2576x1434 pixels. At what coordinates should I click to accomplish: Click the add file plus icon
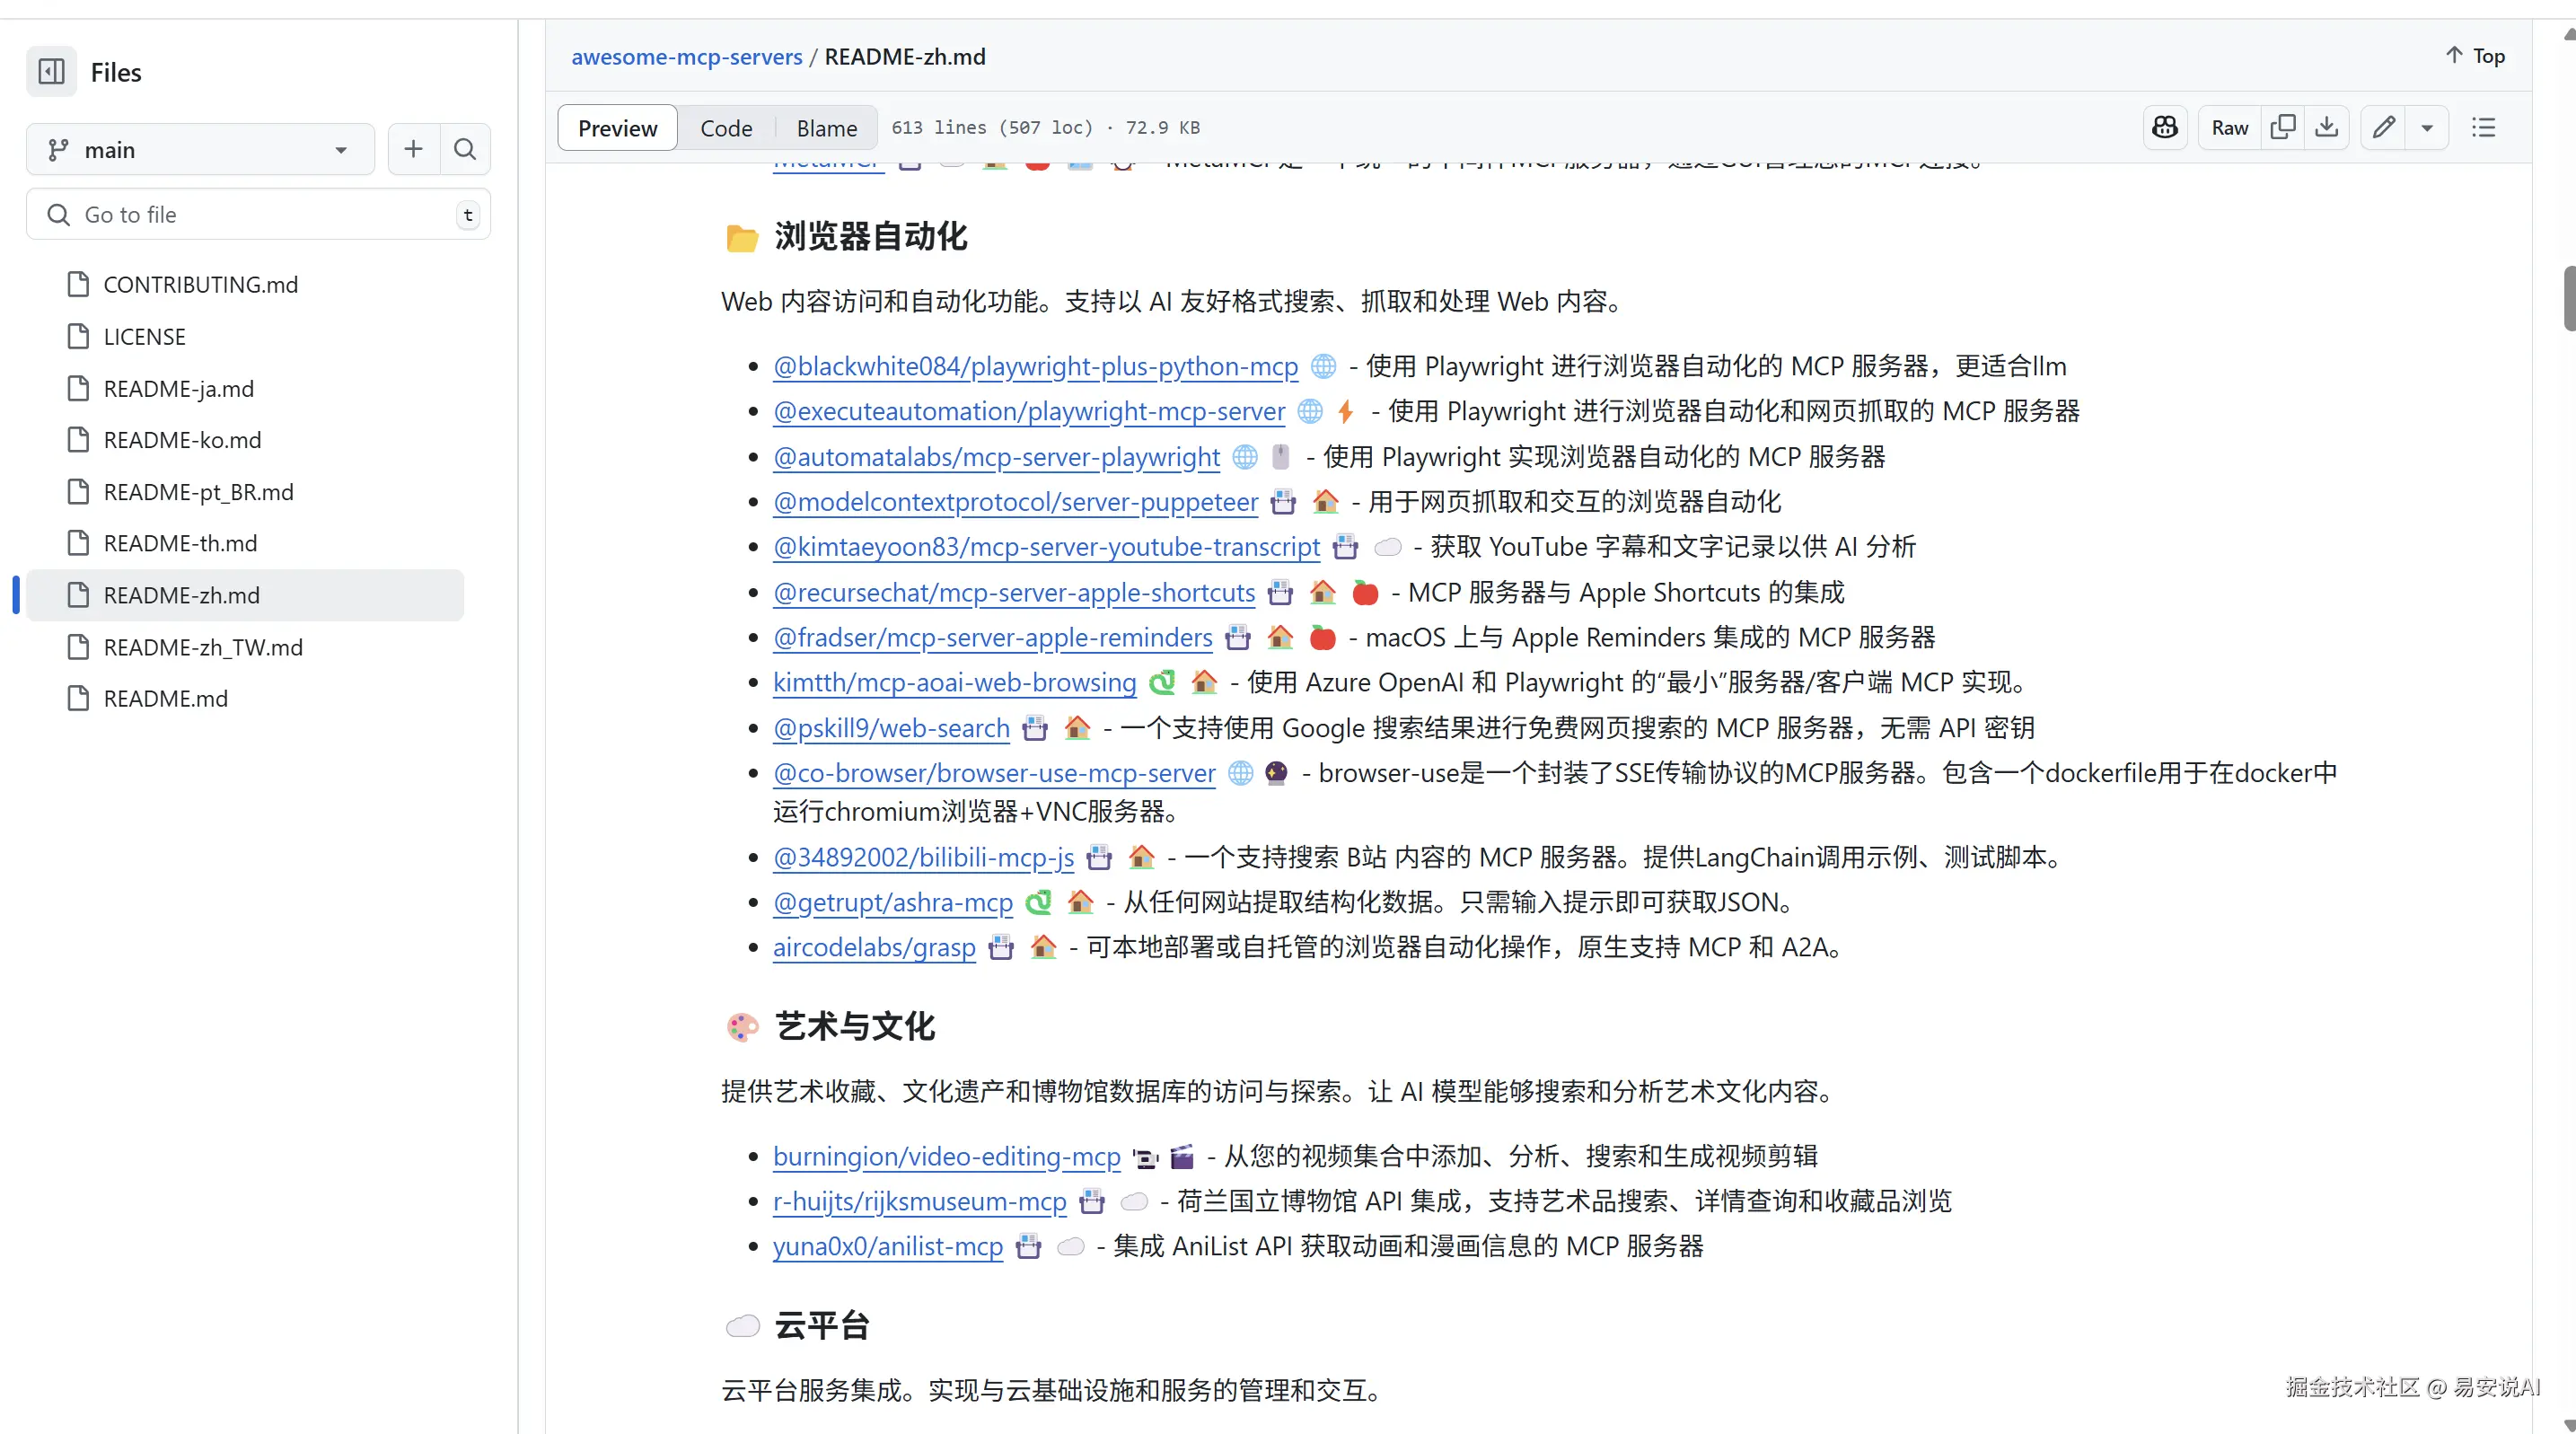pyautogui.click(x=413, y=149)
